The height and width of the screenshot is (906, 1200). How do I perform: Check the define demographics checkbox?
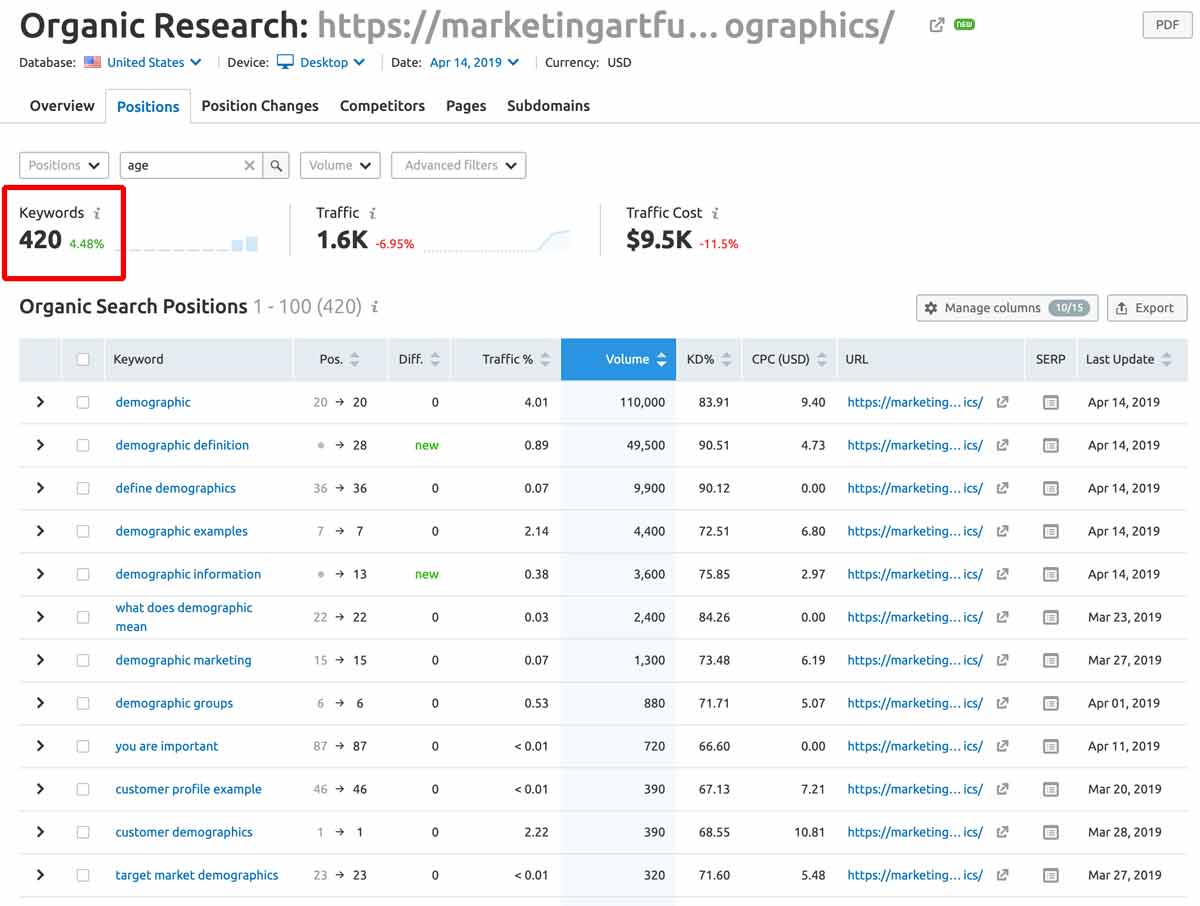pos(83,488)
